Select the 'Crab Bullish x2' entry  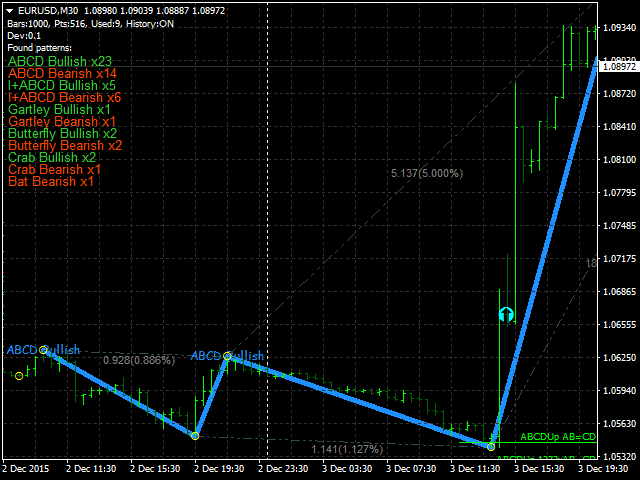[52, 157]
